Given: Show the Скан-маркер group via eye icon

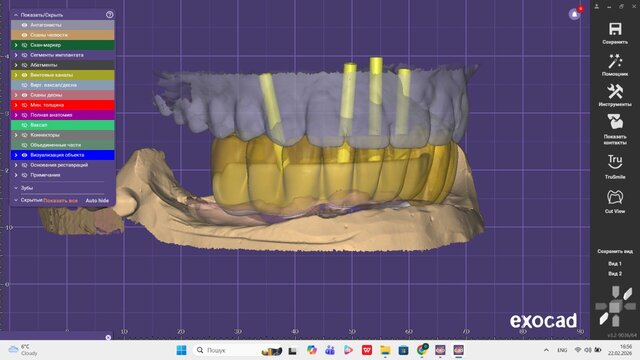Looking at the screenshot, I should (x=24, y=45).
